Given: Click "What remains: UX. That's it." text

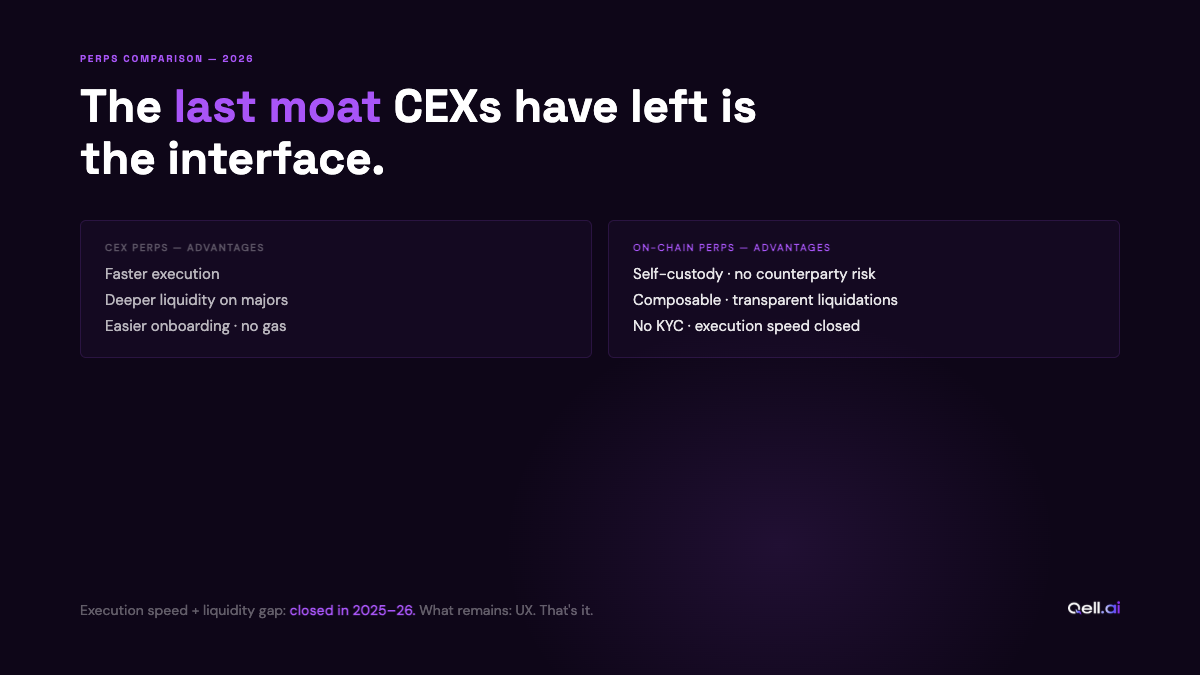Looking at the screenshot, I should click(507, 610).
